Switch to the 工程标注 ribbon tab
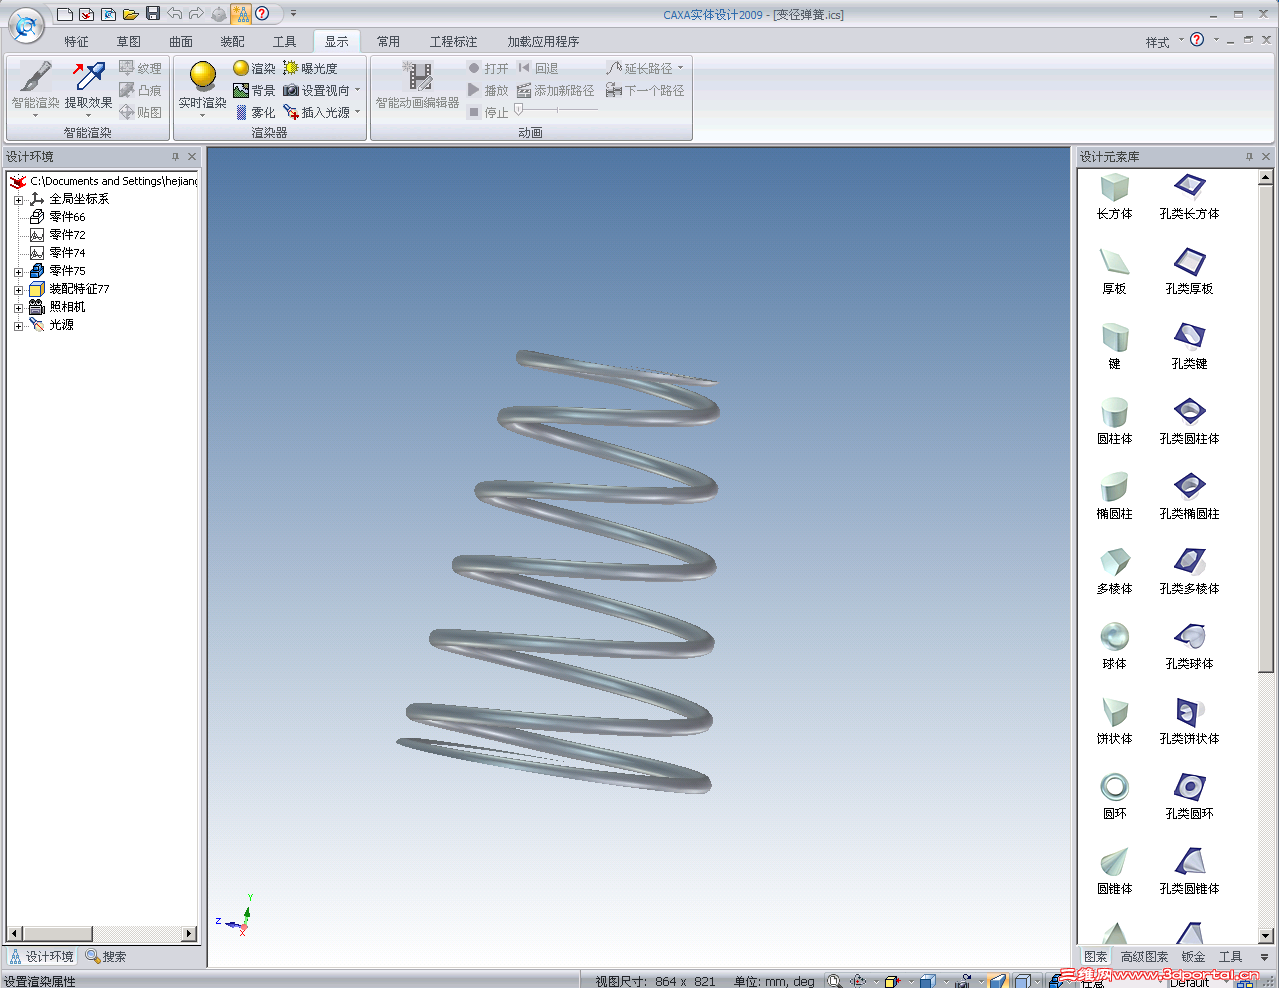1279x988 pixels. (x=453, y=41)
